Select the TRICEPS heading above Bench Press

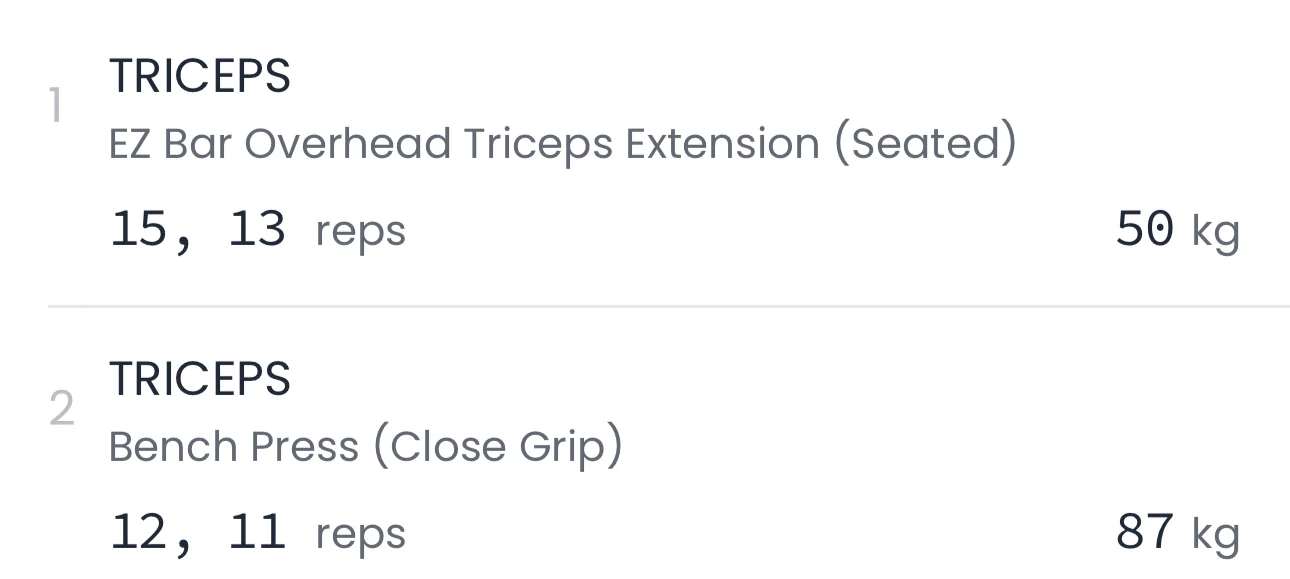click(x=199, y=380)
